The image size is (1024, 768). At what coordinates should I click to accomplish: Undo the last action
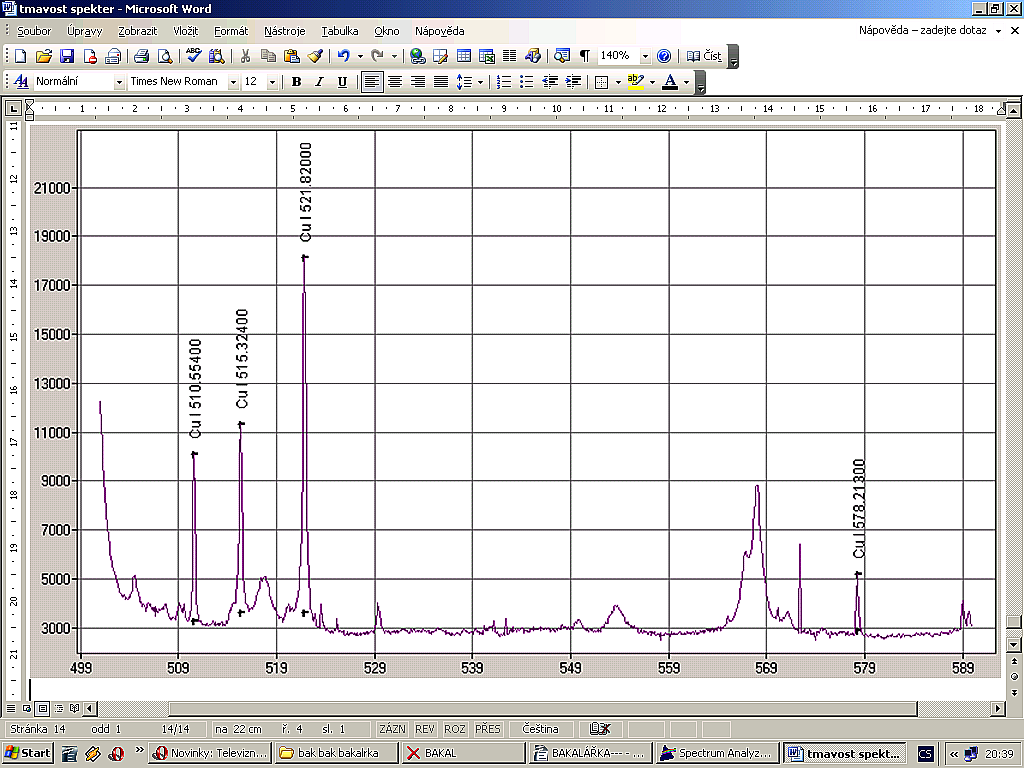tap(344, 56)
